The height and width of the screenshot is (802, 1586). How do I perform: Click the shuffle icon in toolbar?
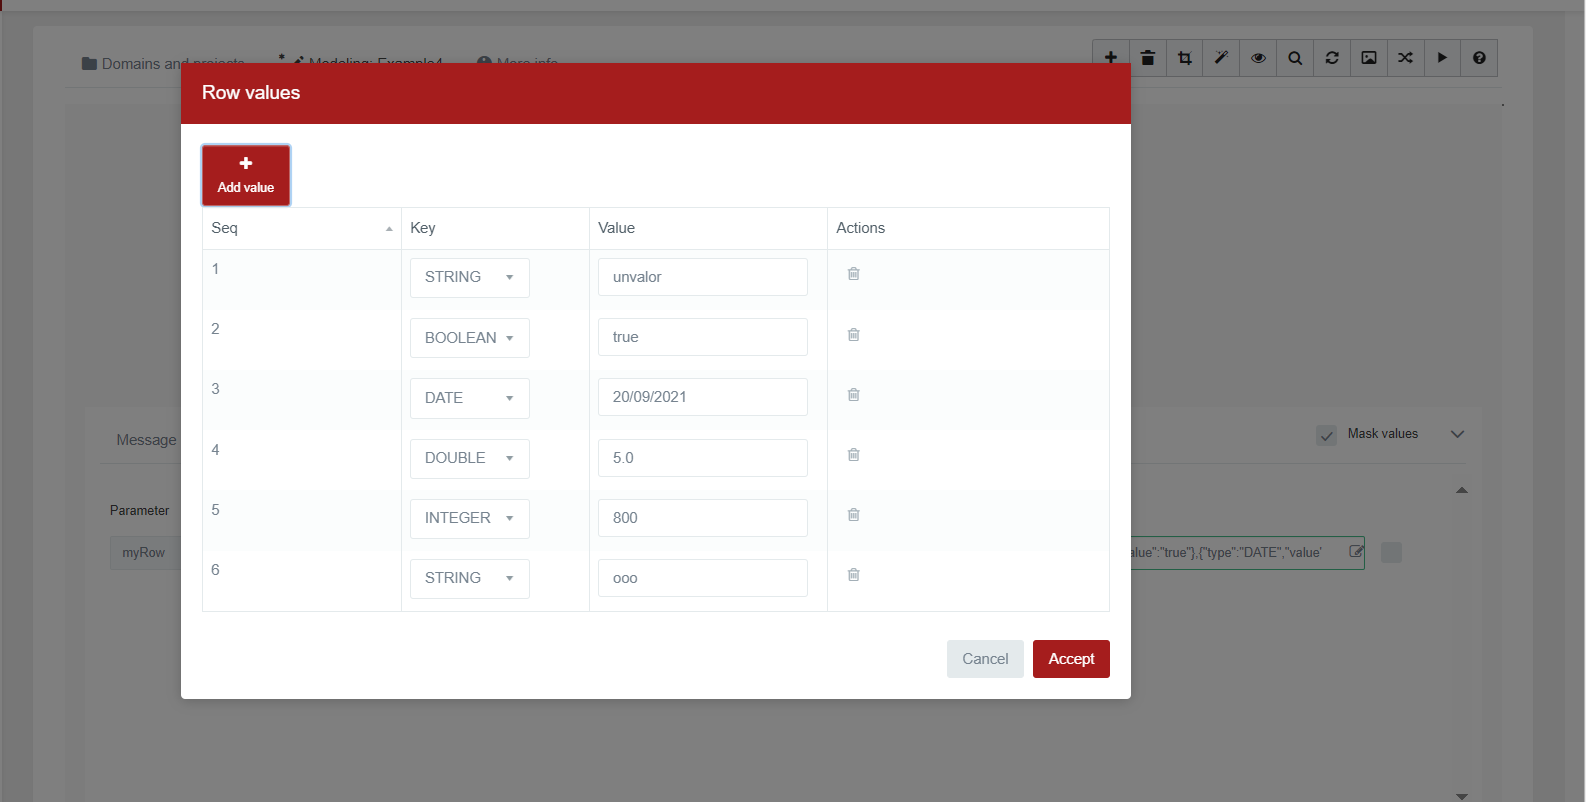click(x=1405, y=58)
